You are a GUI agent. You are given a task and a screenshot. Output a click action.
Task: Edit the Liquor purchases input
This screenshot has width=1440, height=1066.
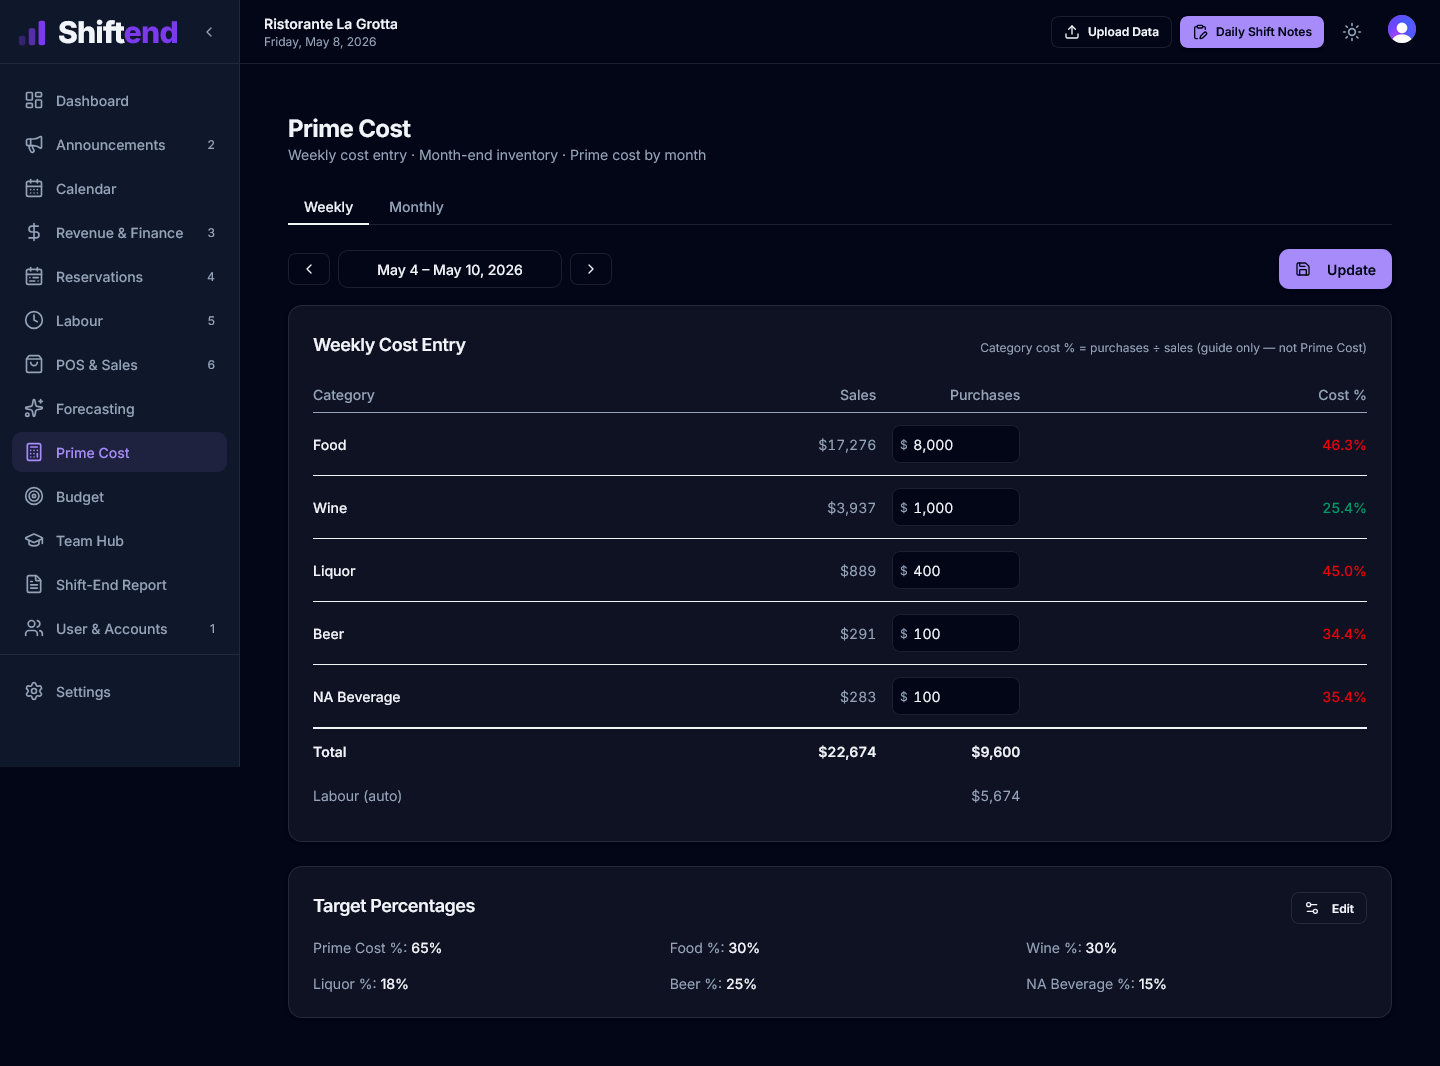point(956,570)
